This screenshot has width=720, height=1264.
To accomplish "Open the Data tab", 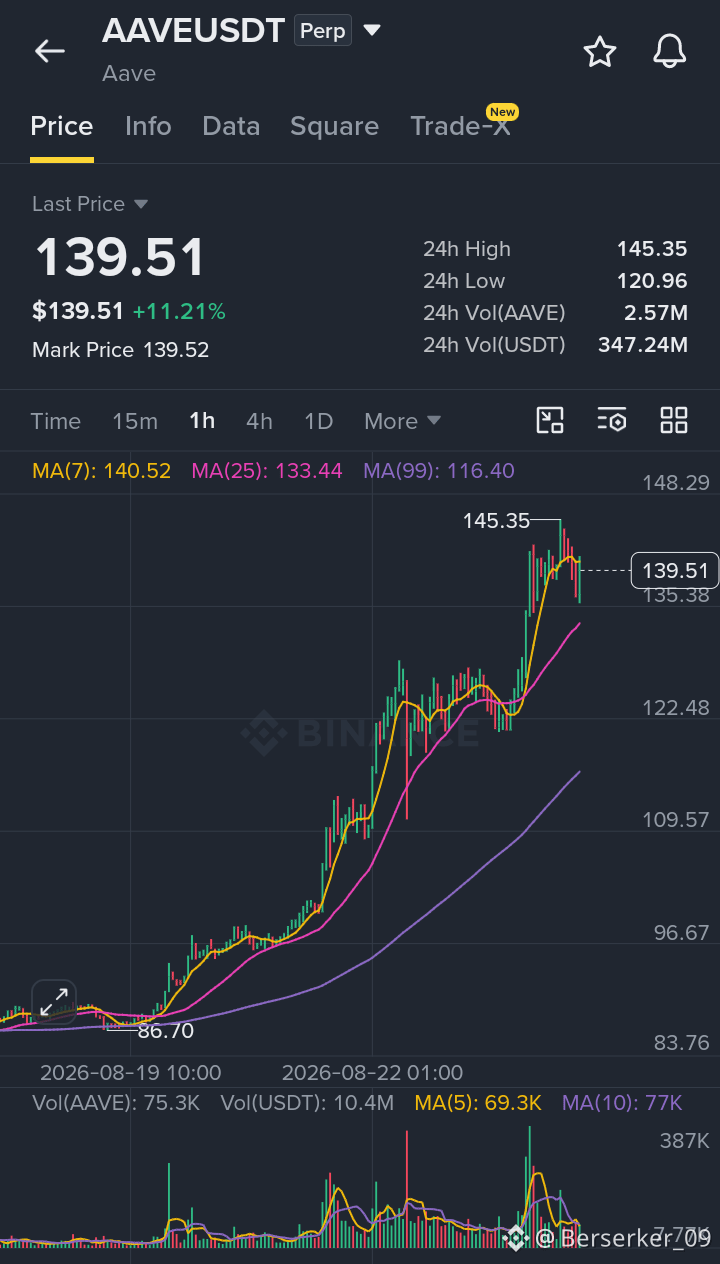I will pos(231,126).
